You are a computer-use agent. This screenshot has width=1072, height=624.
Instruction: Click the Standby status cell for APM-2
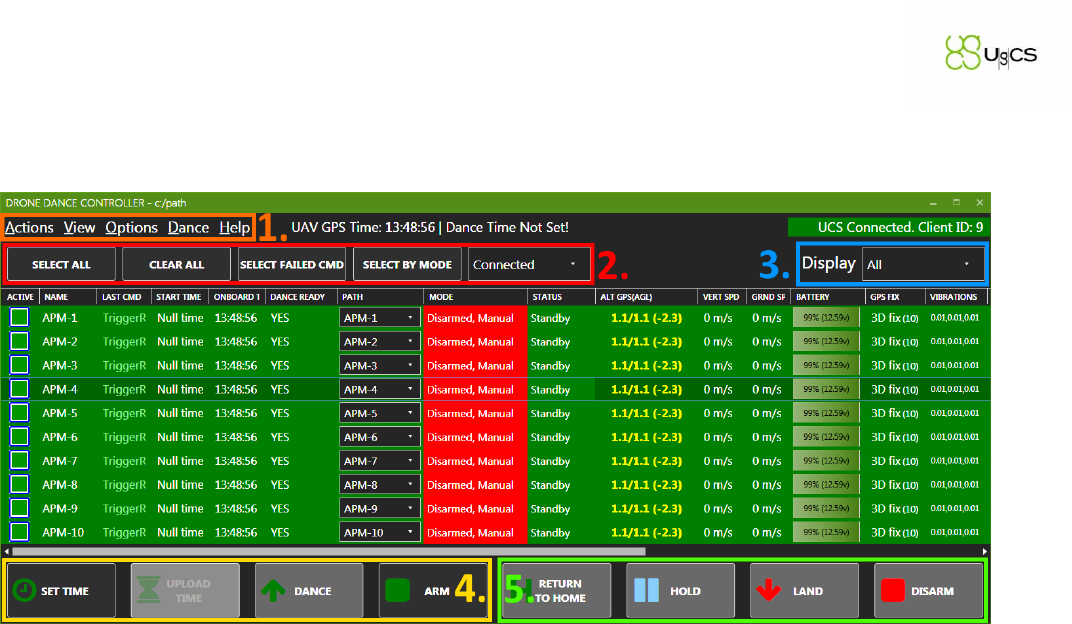coord(550,342)
